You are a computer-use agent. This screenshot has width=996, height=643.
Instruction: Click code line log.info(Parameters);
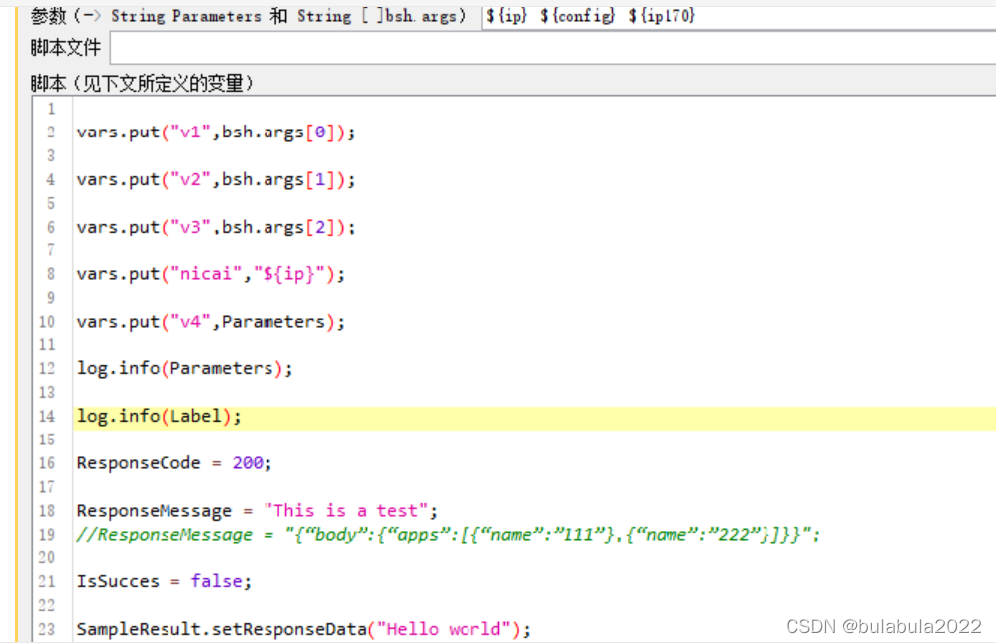pos(184,369)
